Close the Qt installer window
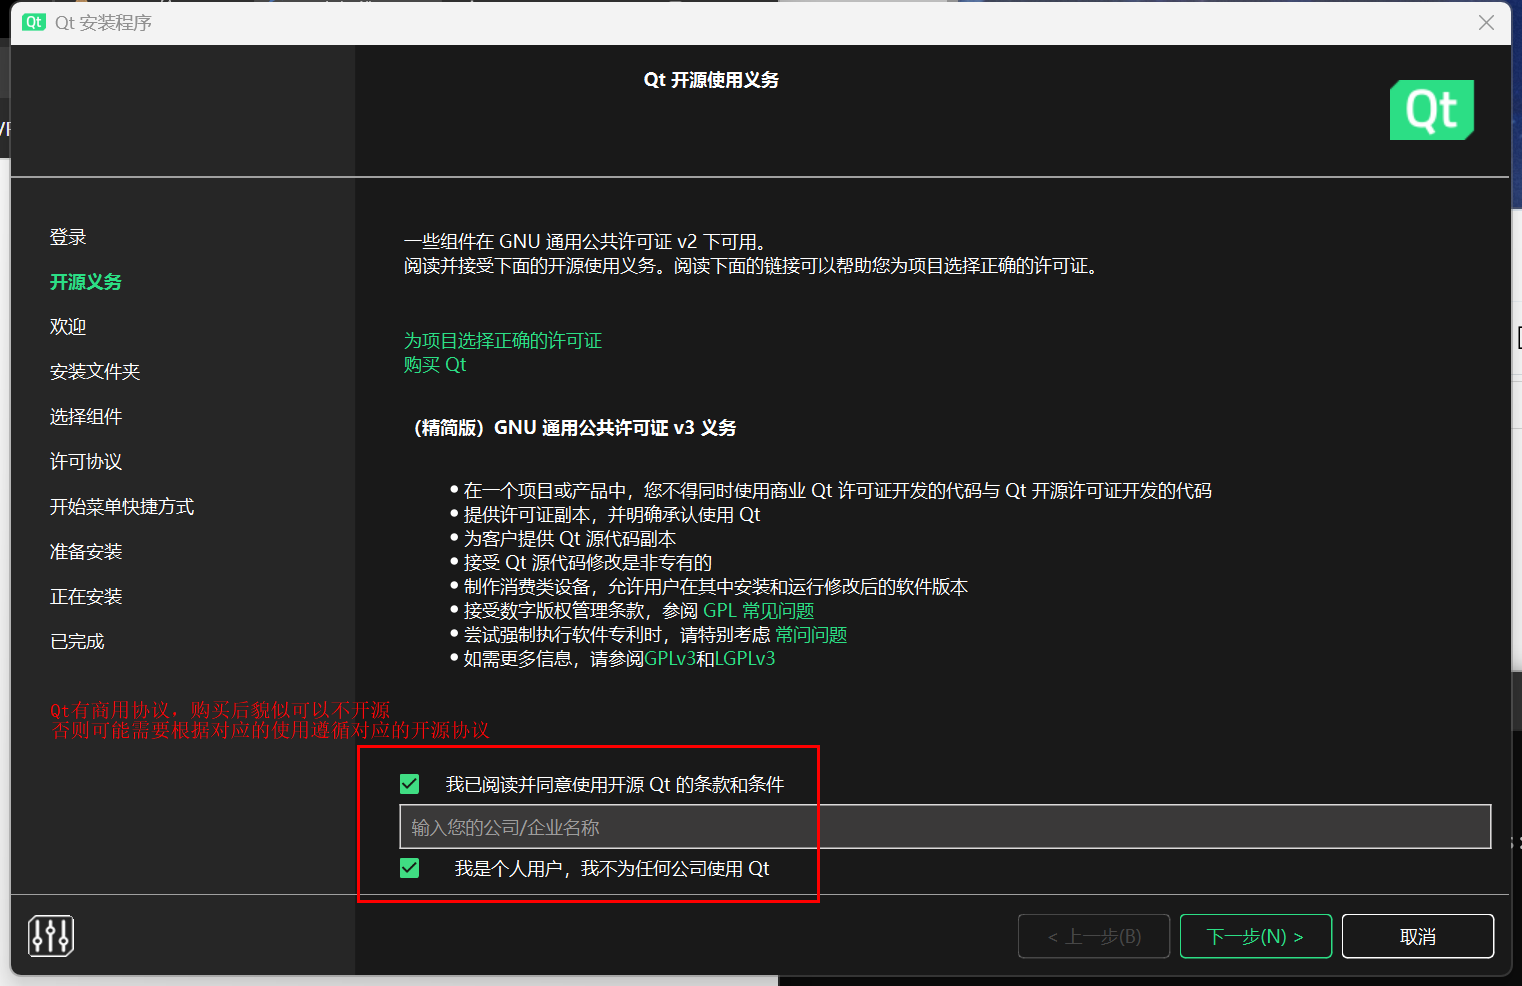The height and width of the screenshot is (986, 1522). tap(1486, 22)
